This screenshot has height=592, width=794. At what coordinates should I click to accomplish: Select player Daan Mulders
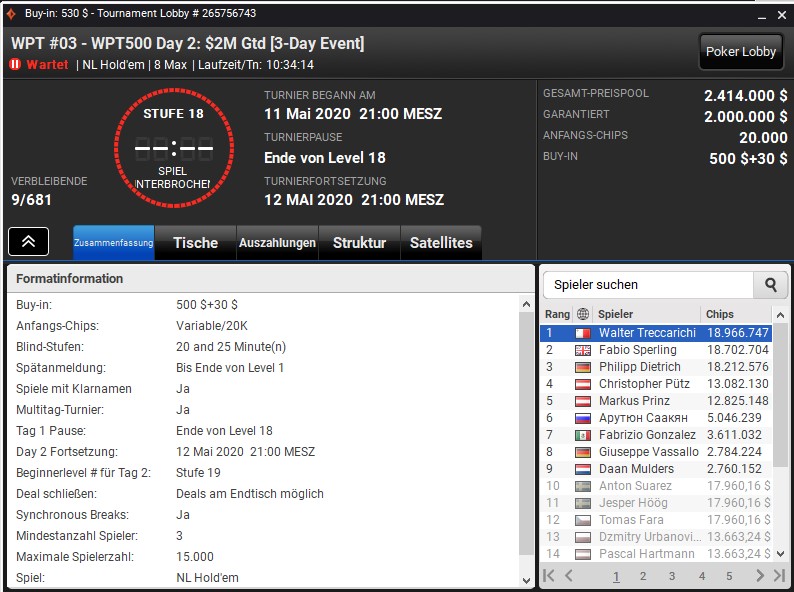(x=656, y=469)
